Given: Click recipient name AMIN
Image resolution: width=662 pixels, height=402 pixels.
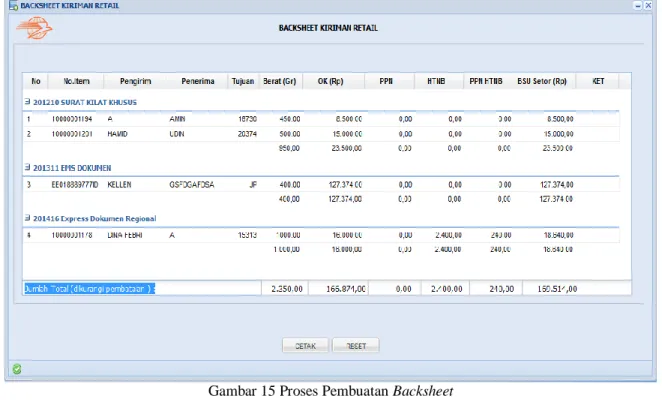Looking at the screenshot, I should coord(177,119).
